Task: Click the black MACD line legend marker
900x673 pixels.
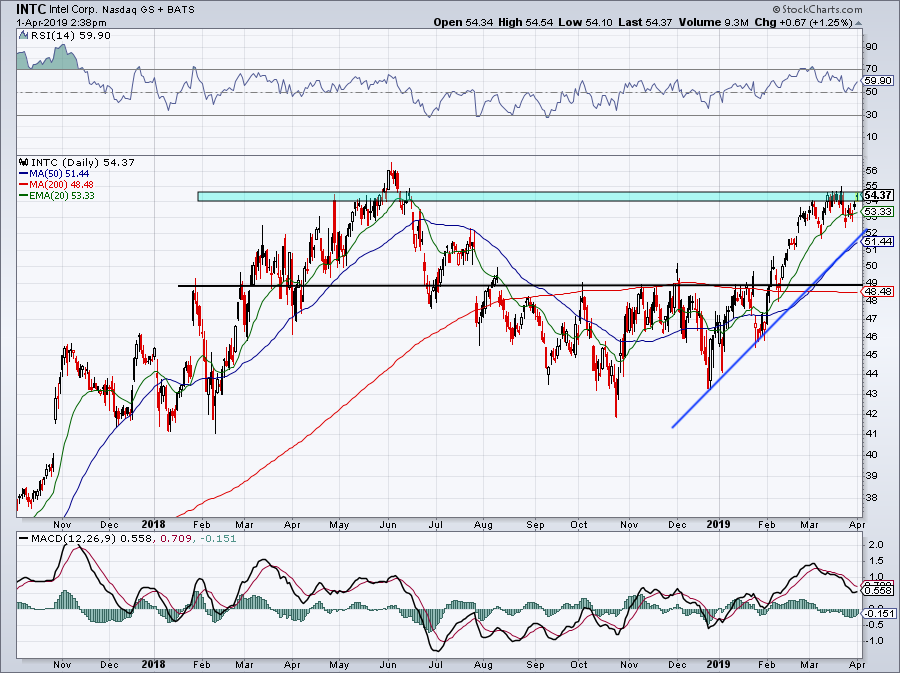Action: (23, 539)
